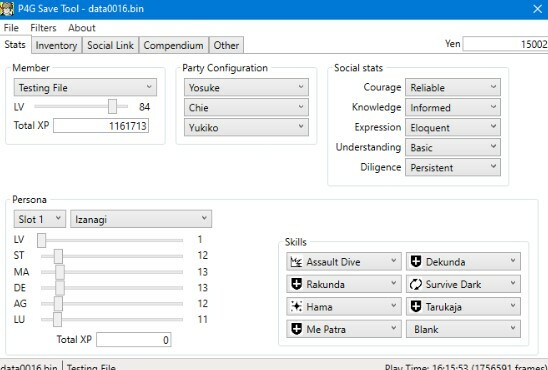The height and width of the screenshot is (370, 548).
Task: Click the Courage label
Action: click(x=382, y=87)
